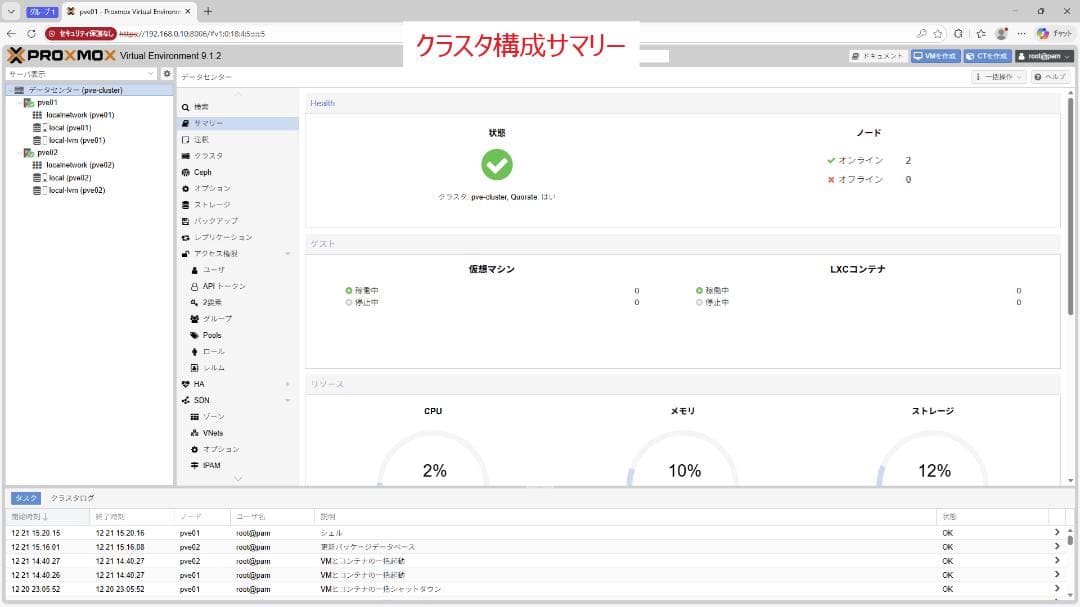Open the Ceph configuration panel

tap(202, 172)
